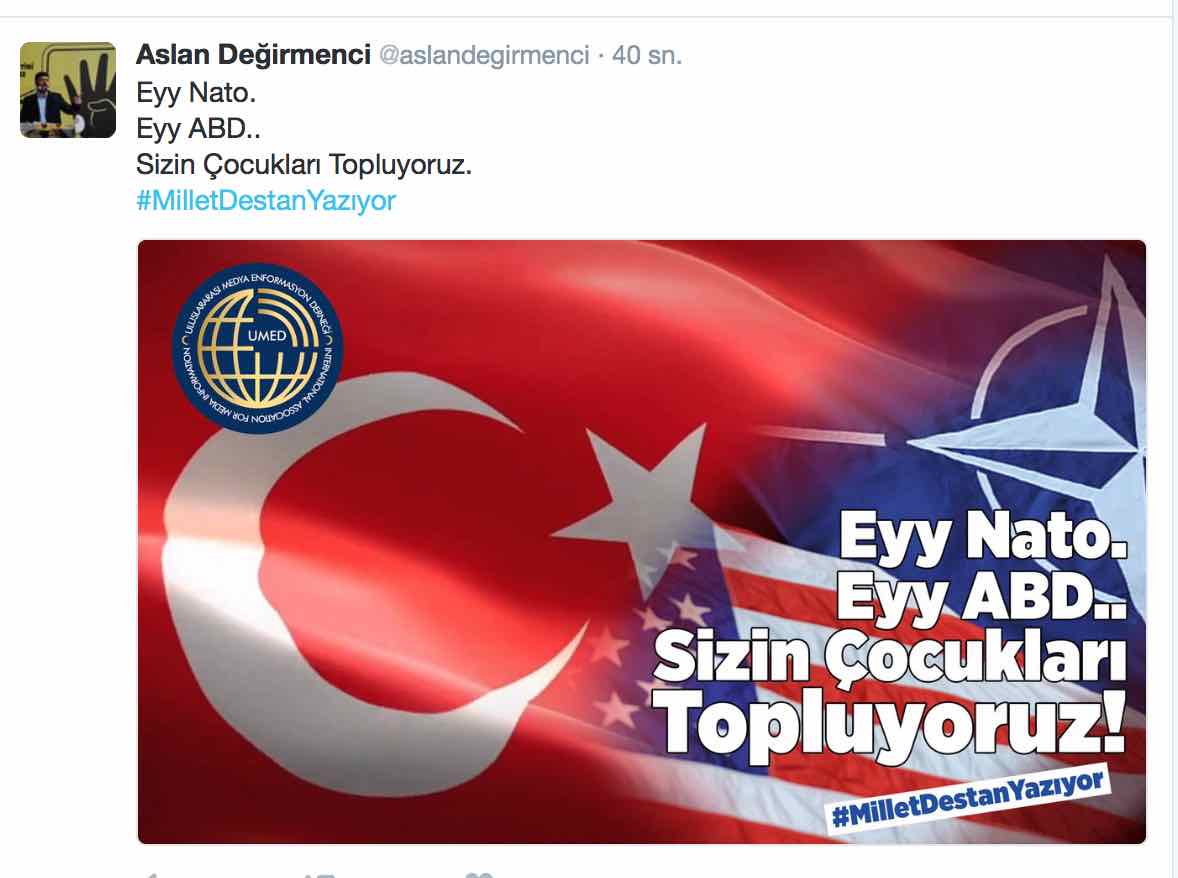Click tweet text 'Sizin Çocukları Topluyoruz.'
The width and height of the screenshot is (1178, 878).
pyautogui.click(x=304, y=164)
